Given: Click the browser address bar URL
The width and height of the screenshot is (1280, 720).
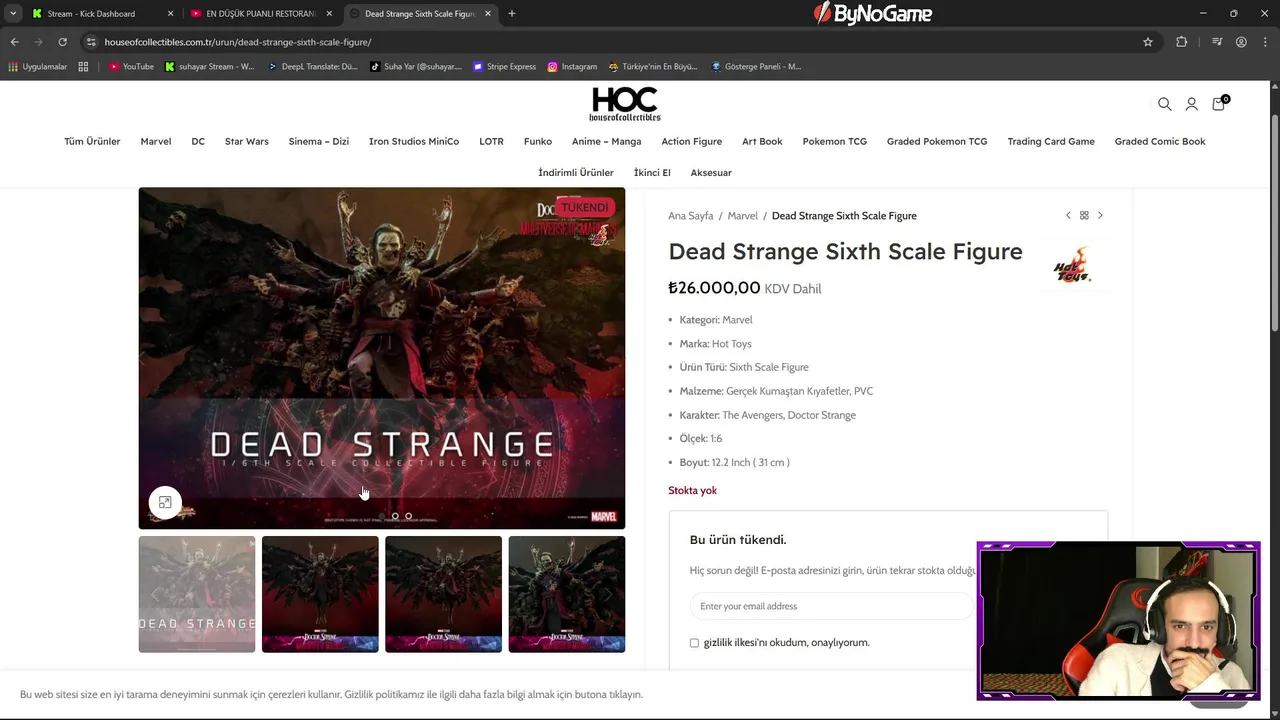Looking at the screenshot, I should 238,42.
